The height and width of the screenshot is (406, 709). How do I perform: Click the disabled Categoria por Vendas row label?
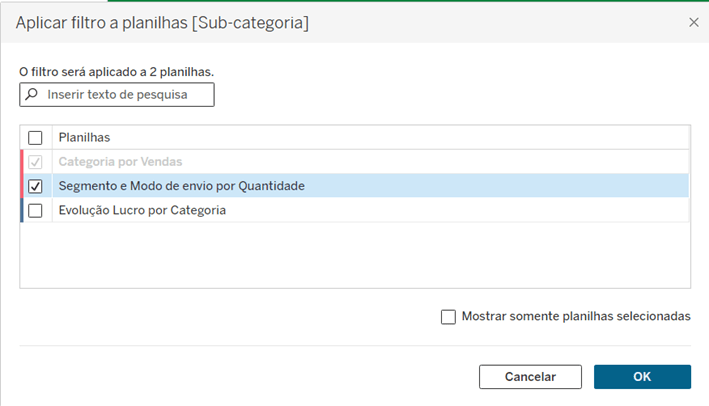point(120,161)
